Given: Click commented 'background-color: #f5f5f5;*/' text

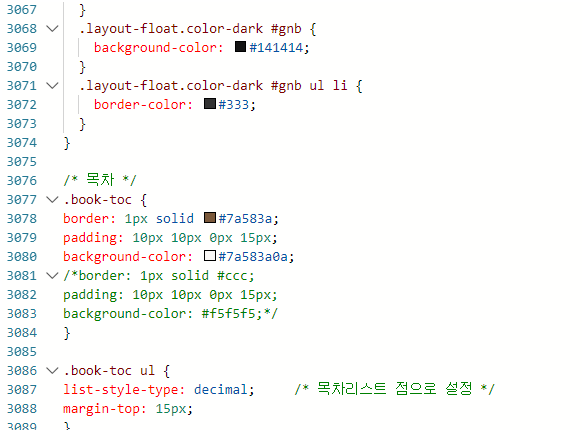Looking at the screenshot, I should pos(170,314).
